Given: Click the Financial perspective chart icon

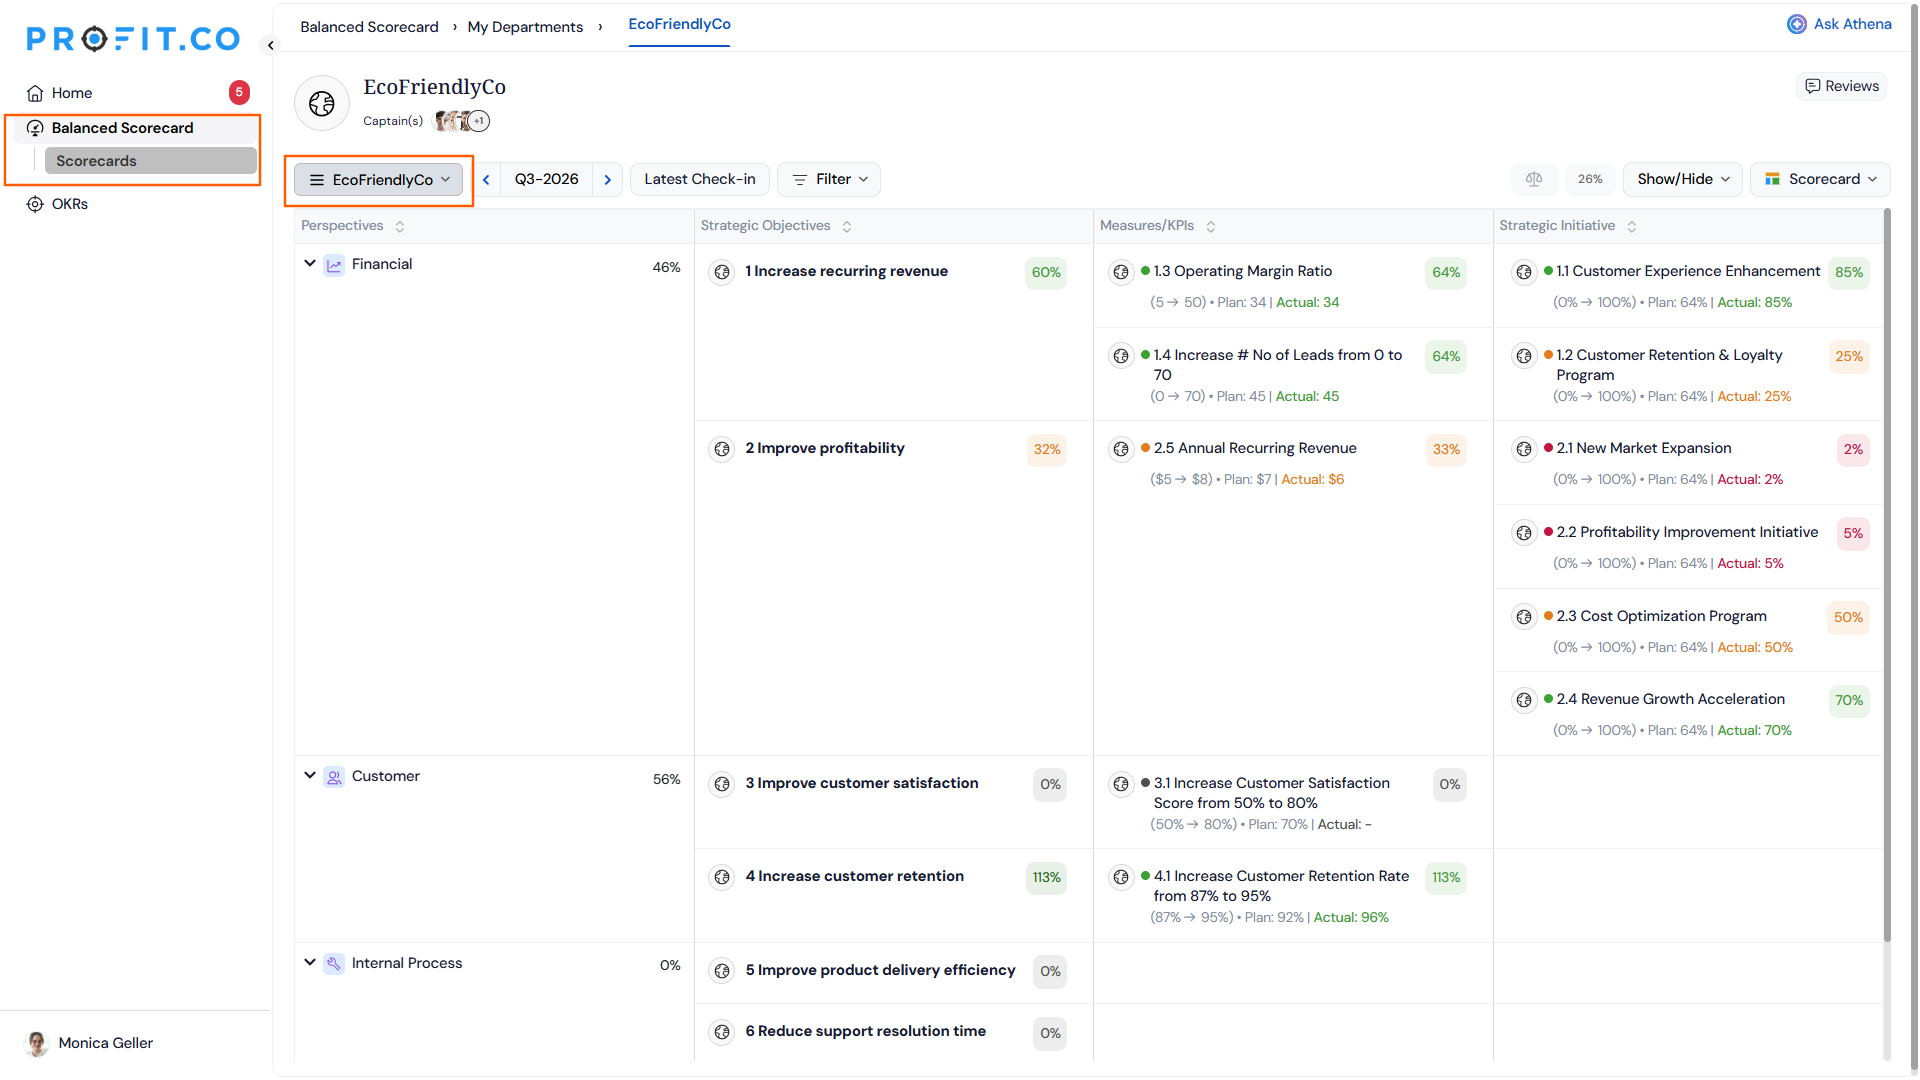Looking at the screenshot, I should tap(334, 265).
